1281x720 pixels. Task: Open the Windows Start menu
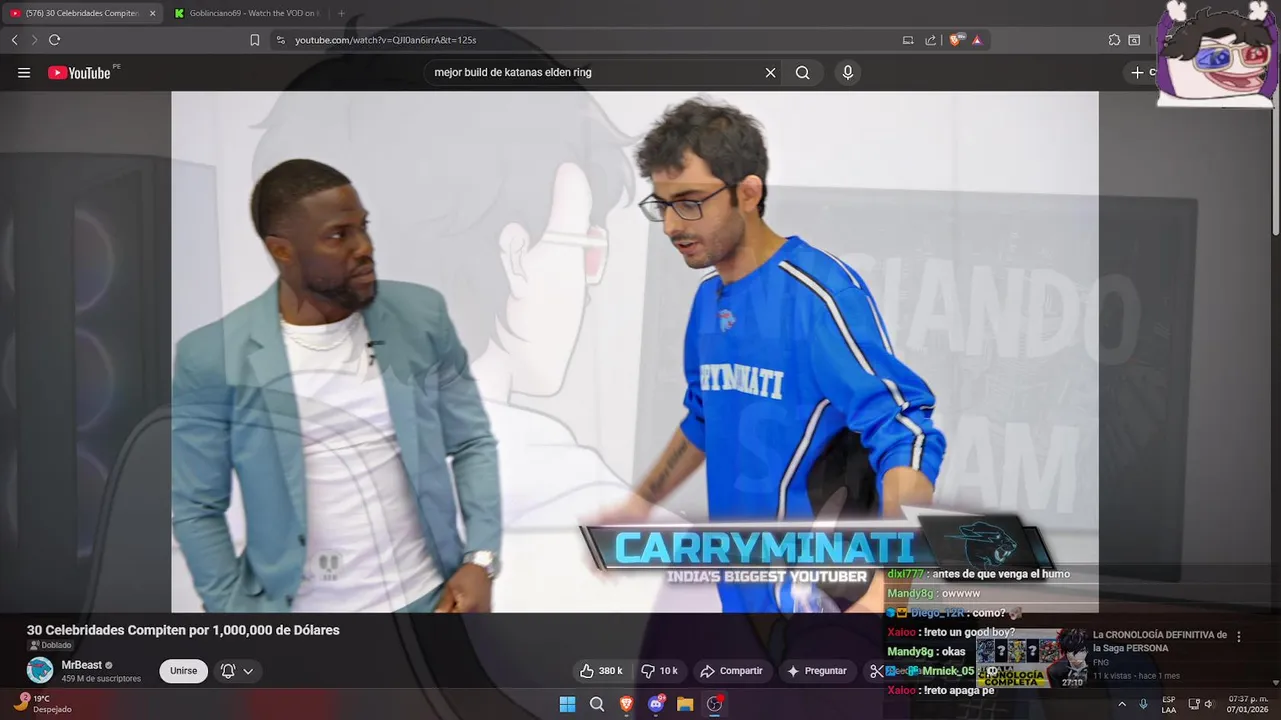coord(567,704)
